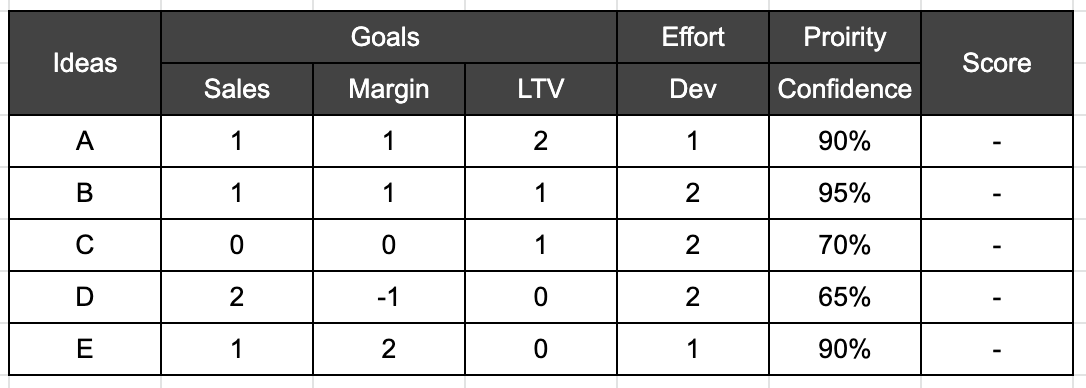Select the Score header cell

[997, 63]
